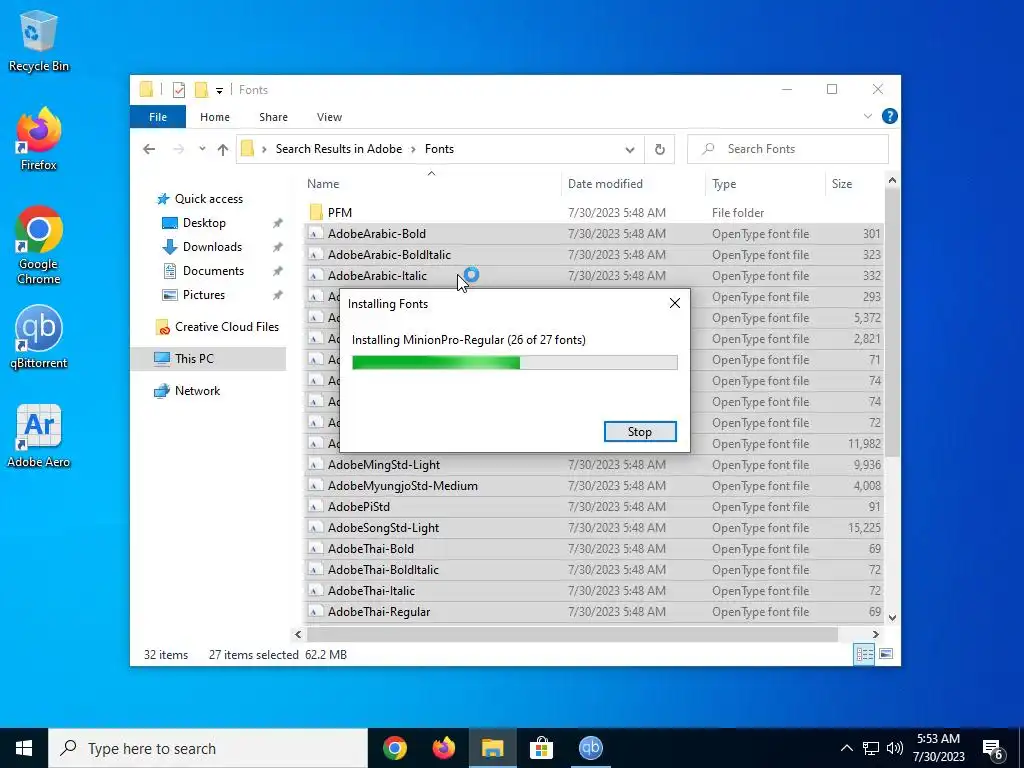Open File Explorer from the taskbar
1024x768 pixels.
tap(492, 748)
